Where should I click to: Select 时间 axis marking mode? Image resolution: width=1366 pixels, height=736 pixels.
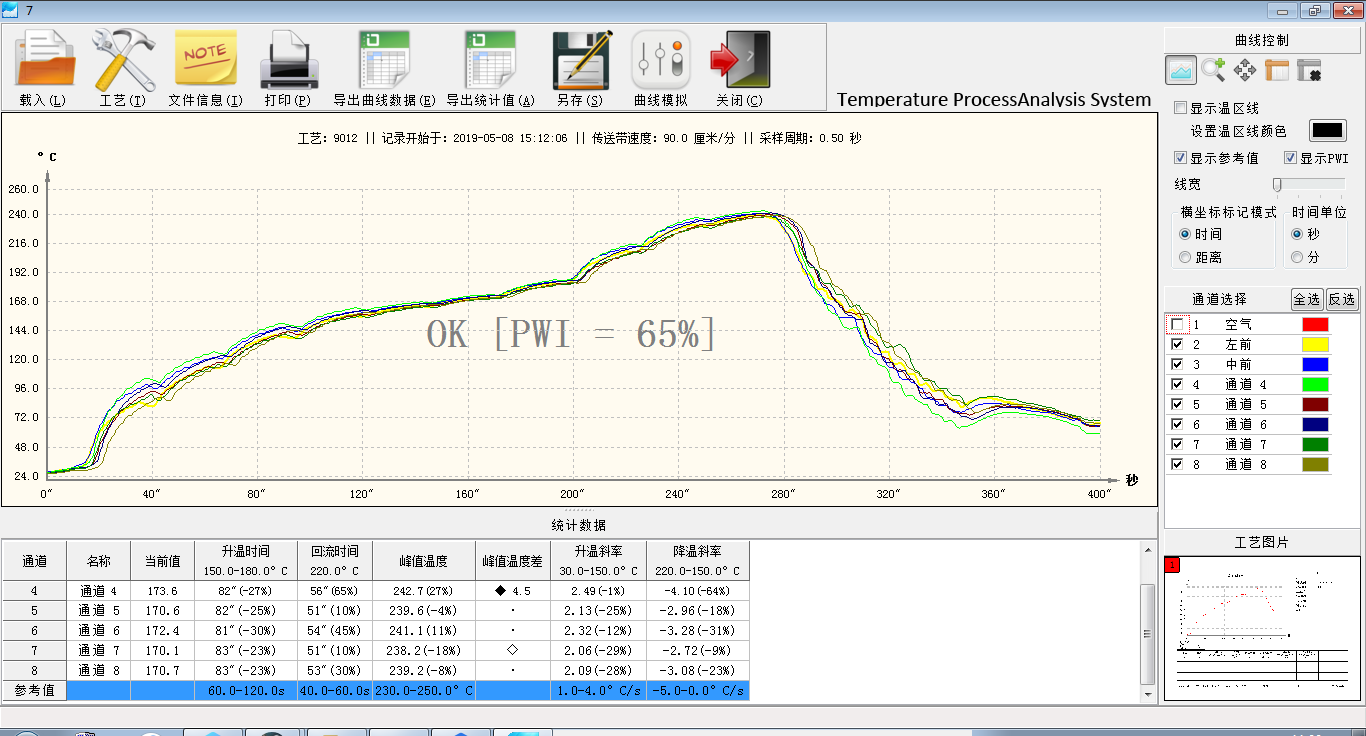tap(1185, 234)
